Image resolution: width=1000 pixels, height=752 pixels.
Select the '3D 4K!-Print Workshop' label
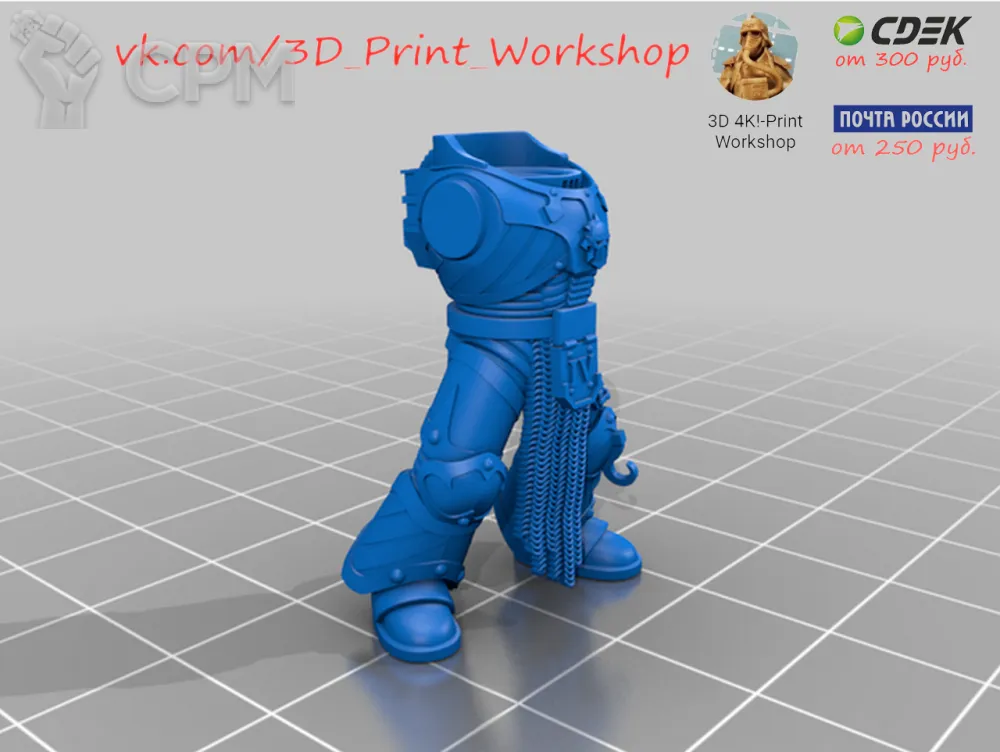tap(755, 131)
